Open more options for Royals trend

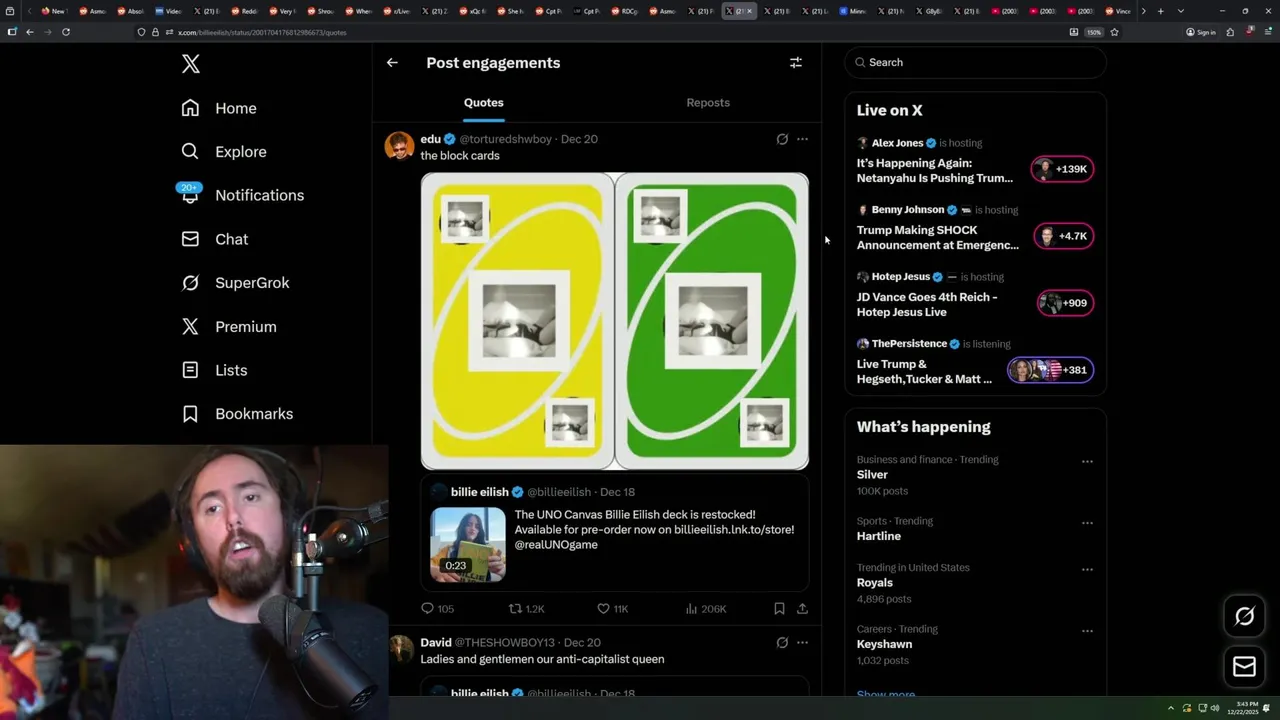pyautogui.click(x=1087, y=569)
